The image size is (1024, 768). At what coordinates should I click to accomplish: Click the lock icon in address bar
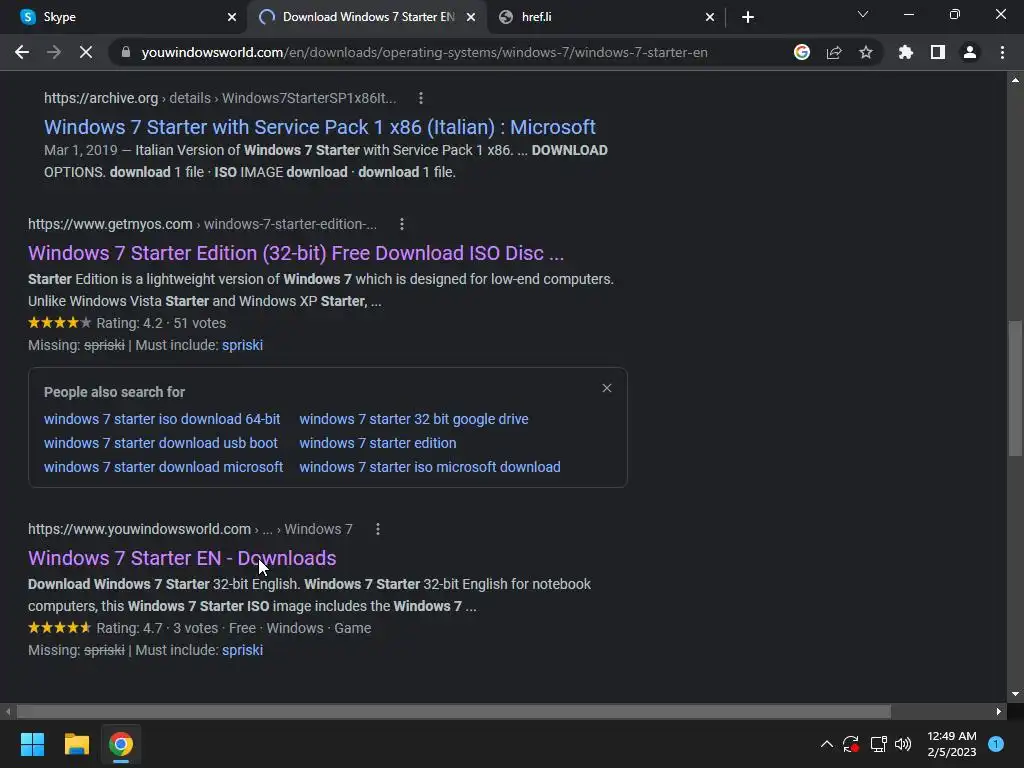click(126, 52)
